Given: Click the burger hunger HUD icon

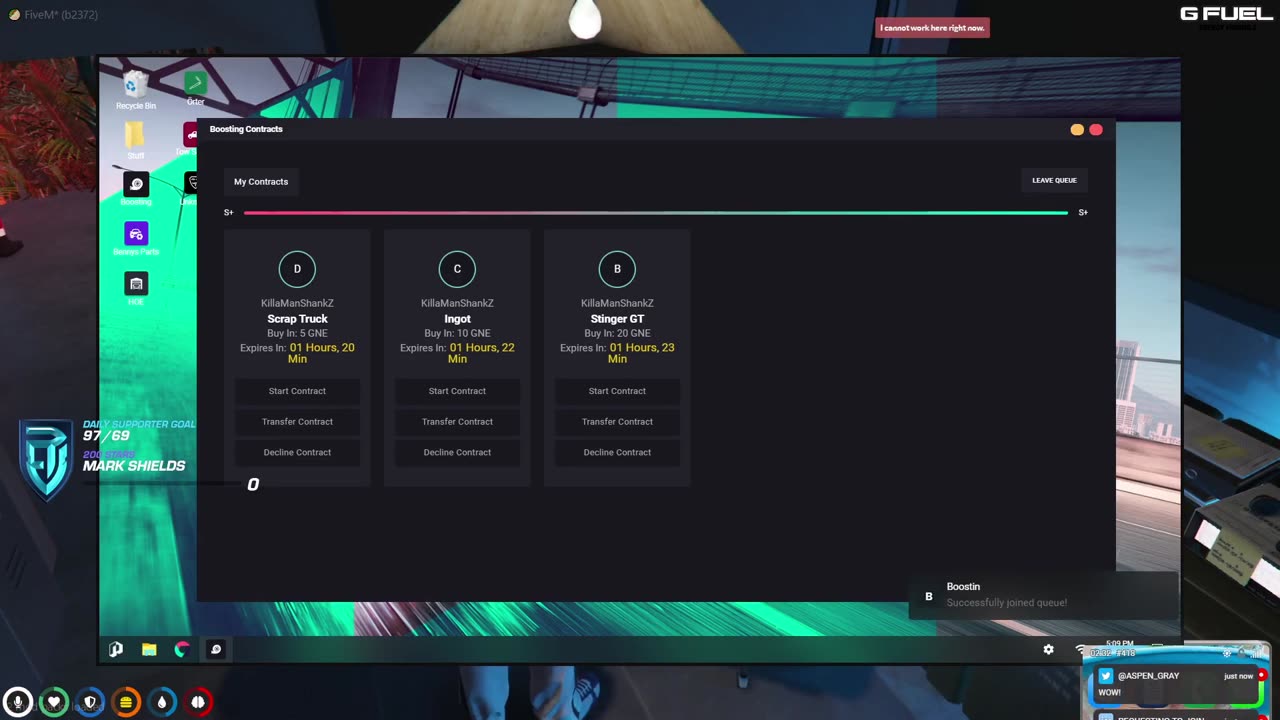Looking at the screenshot, I should tap(126, 702).
